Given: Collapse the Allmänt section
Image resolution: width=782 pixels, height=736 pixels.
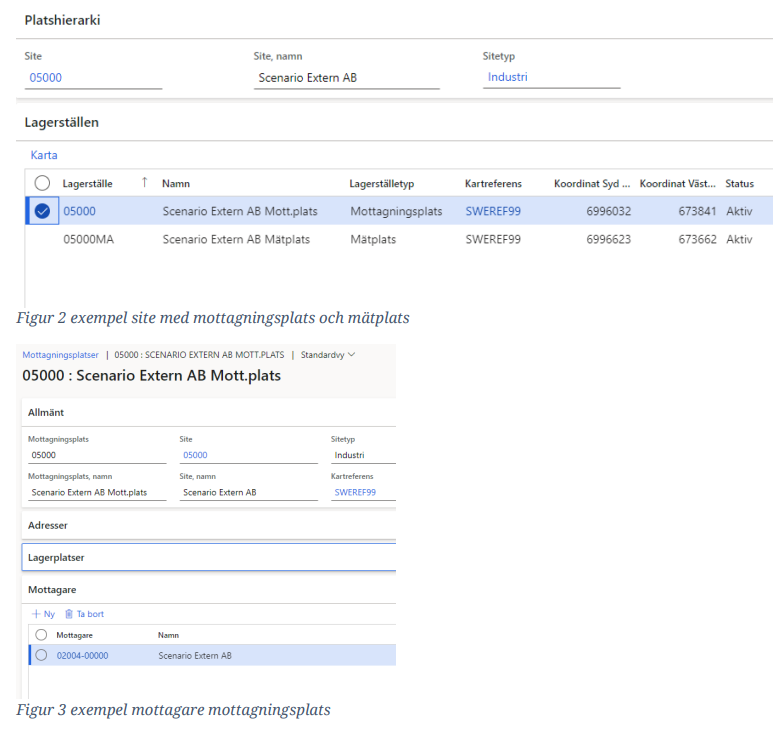Looking at the screenshot, I should point(47,412).
